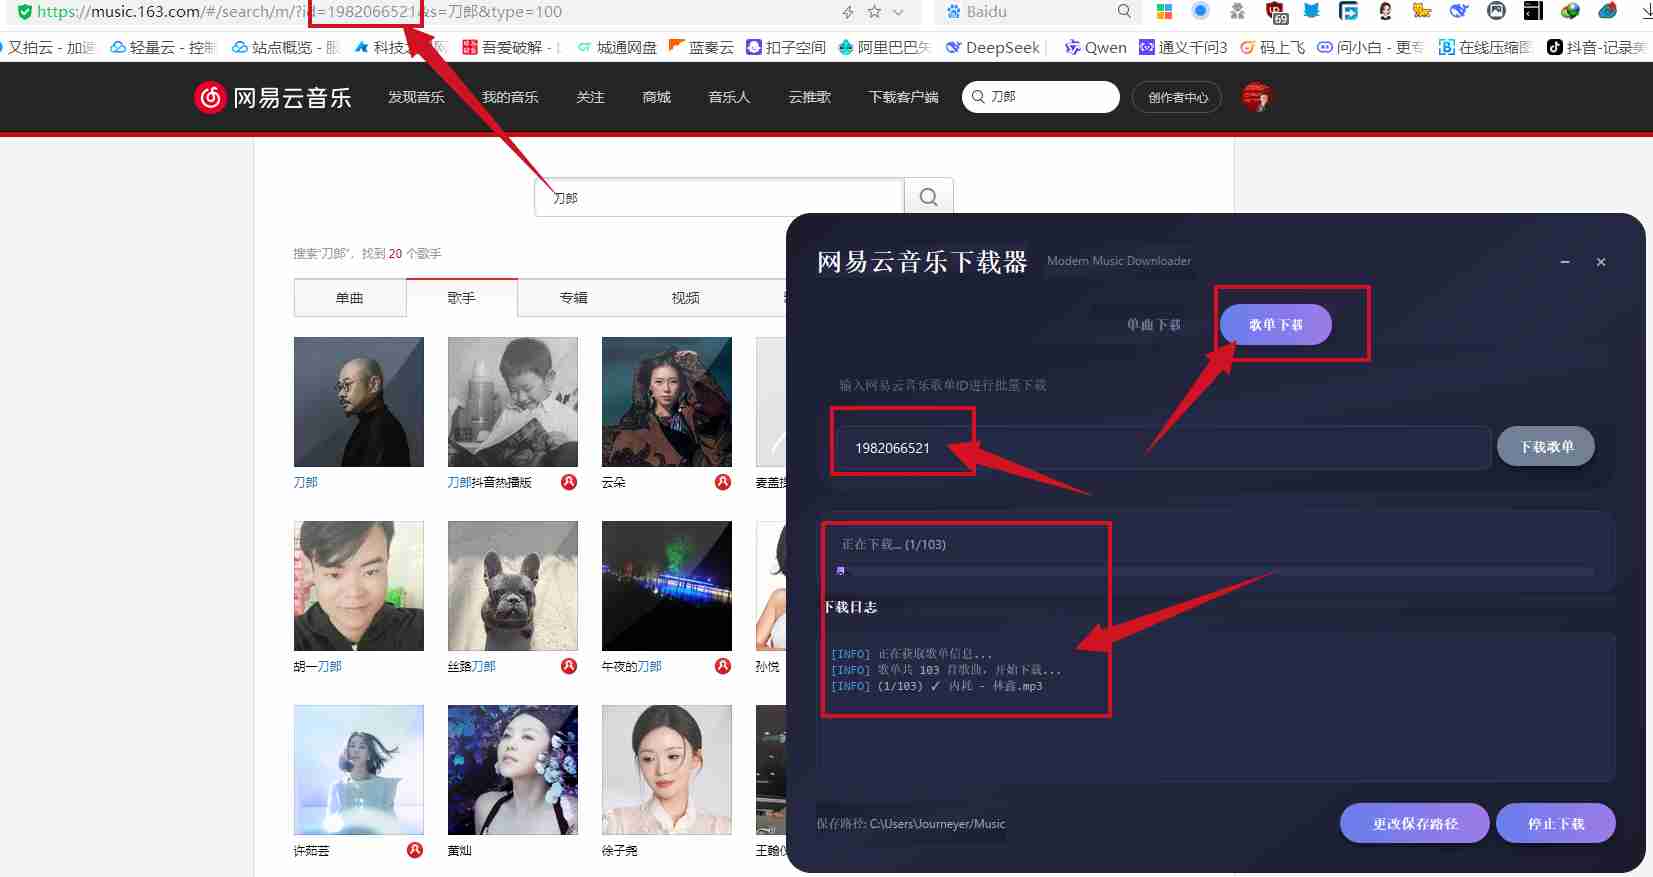Switch to the 专辑 search results tab

click(573, 298)
